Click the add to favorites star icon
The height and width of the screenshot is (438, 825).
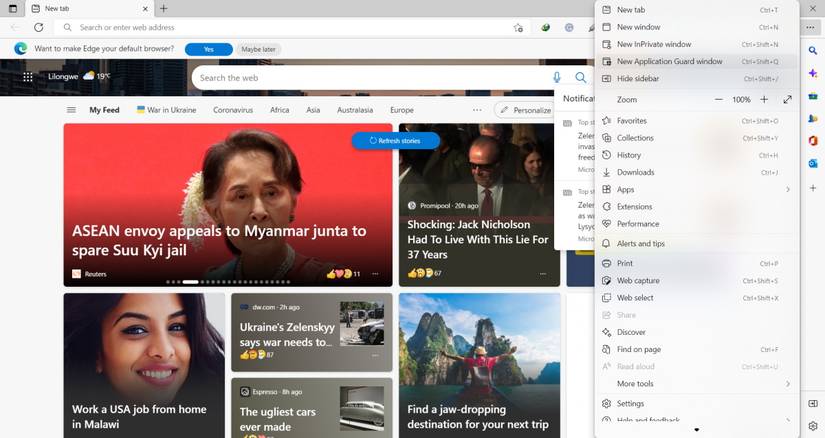pos(518,28)
